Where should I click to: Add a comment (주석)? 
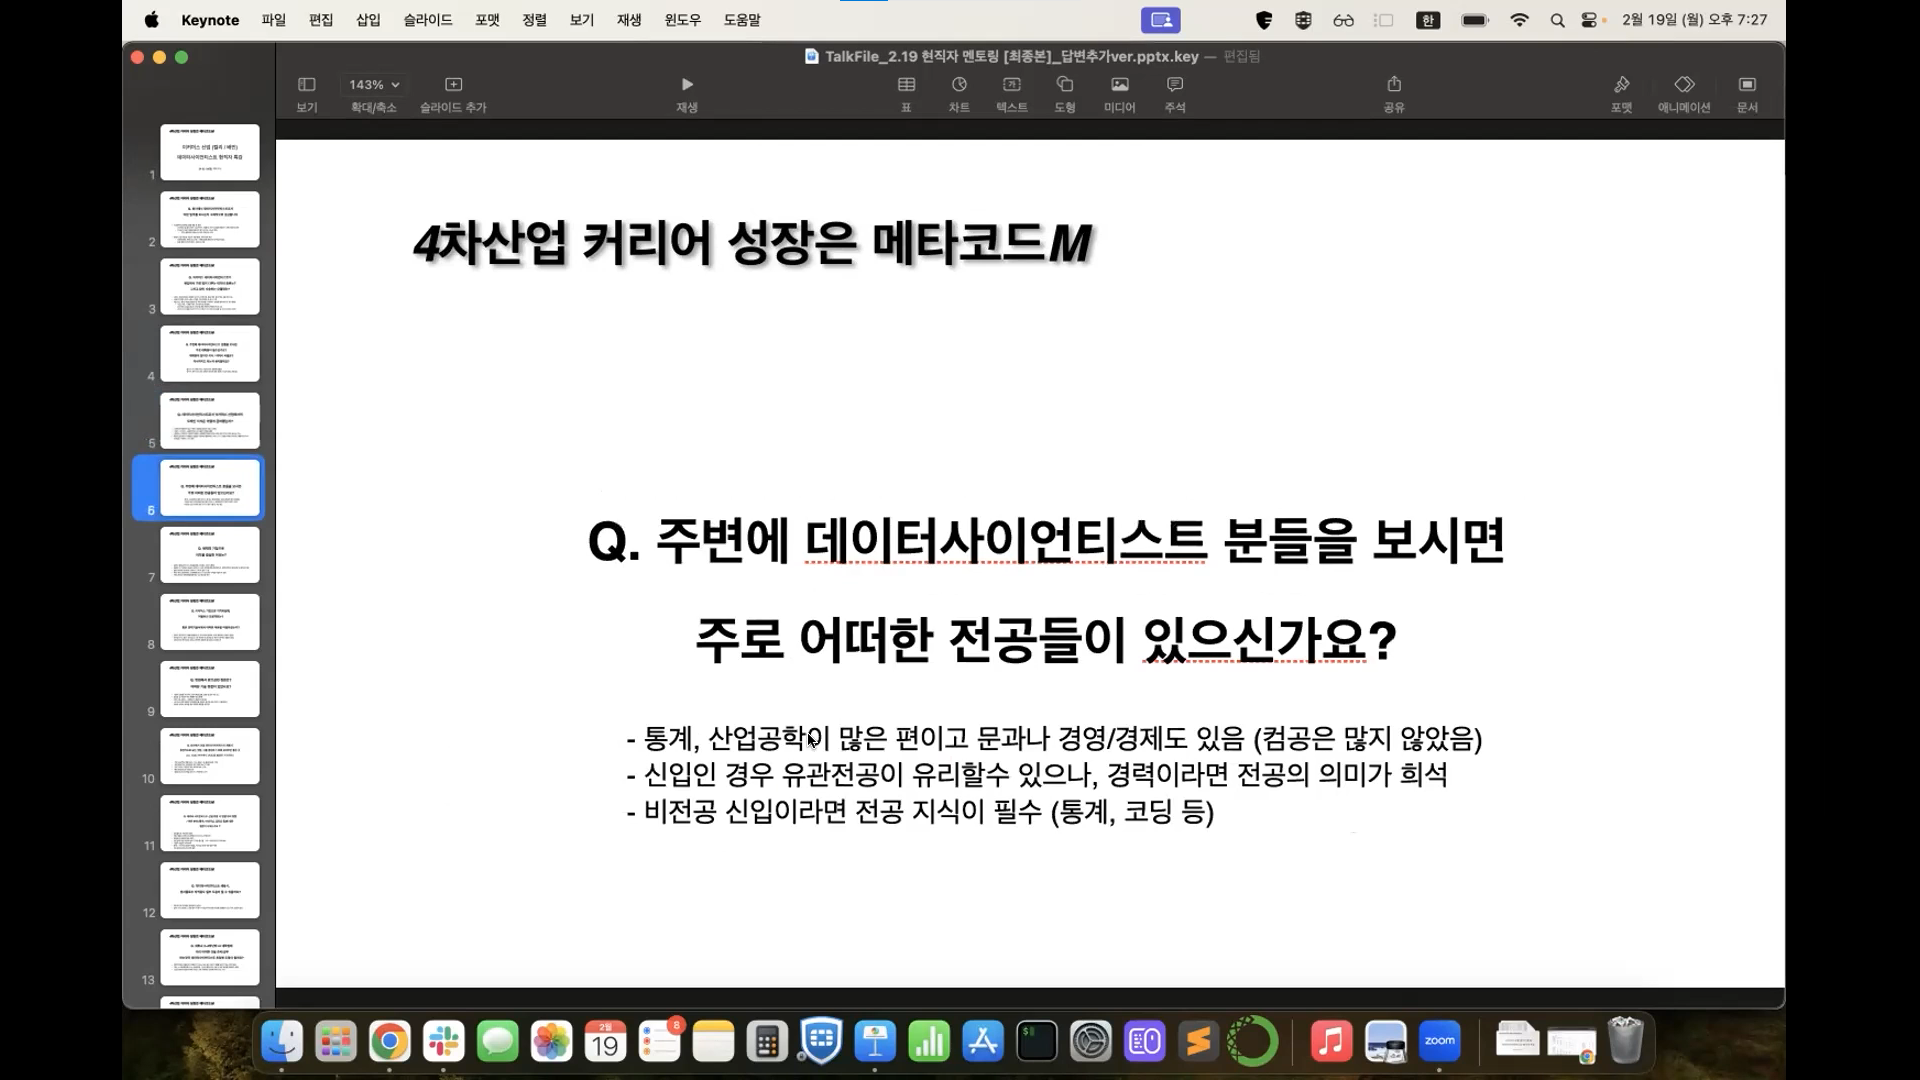tap(1175, 85)
